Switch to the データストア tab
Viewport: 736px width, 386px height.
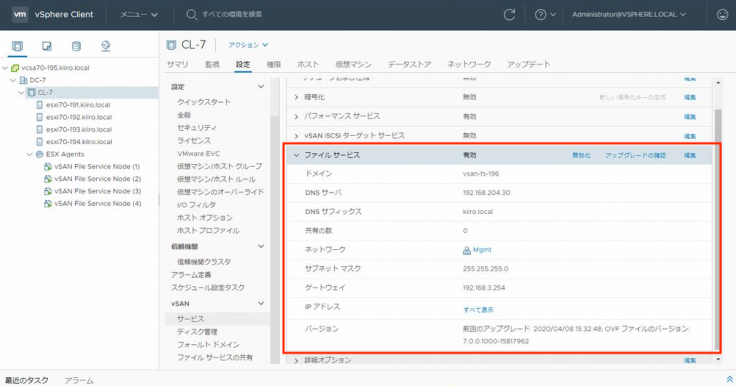409,64
